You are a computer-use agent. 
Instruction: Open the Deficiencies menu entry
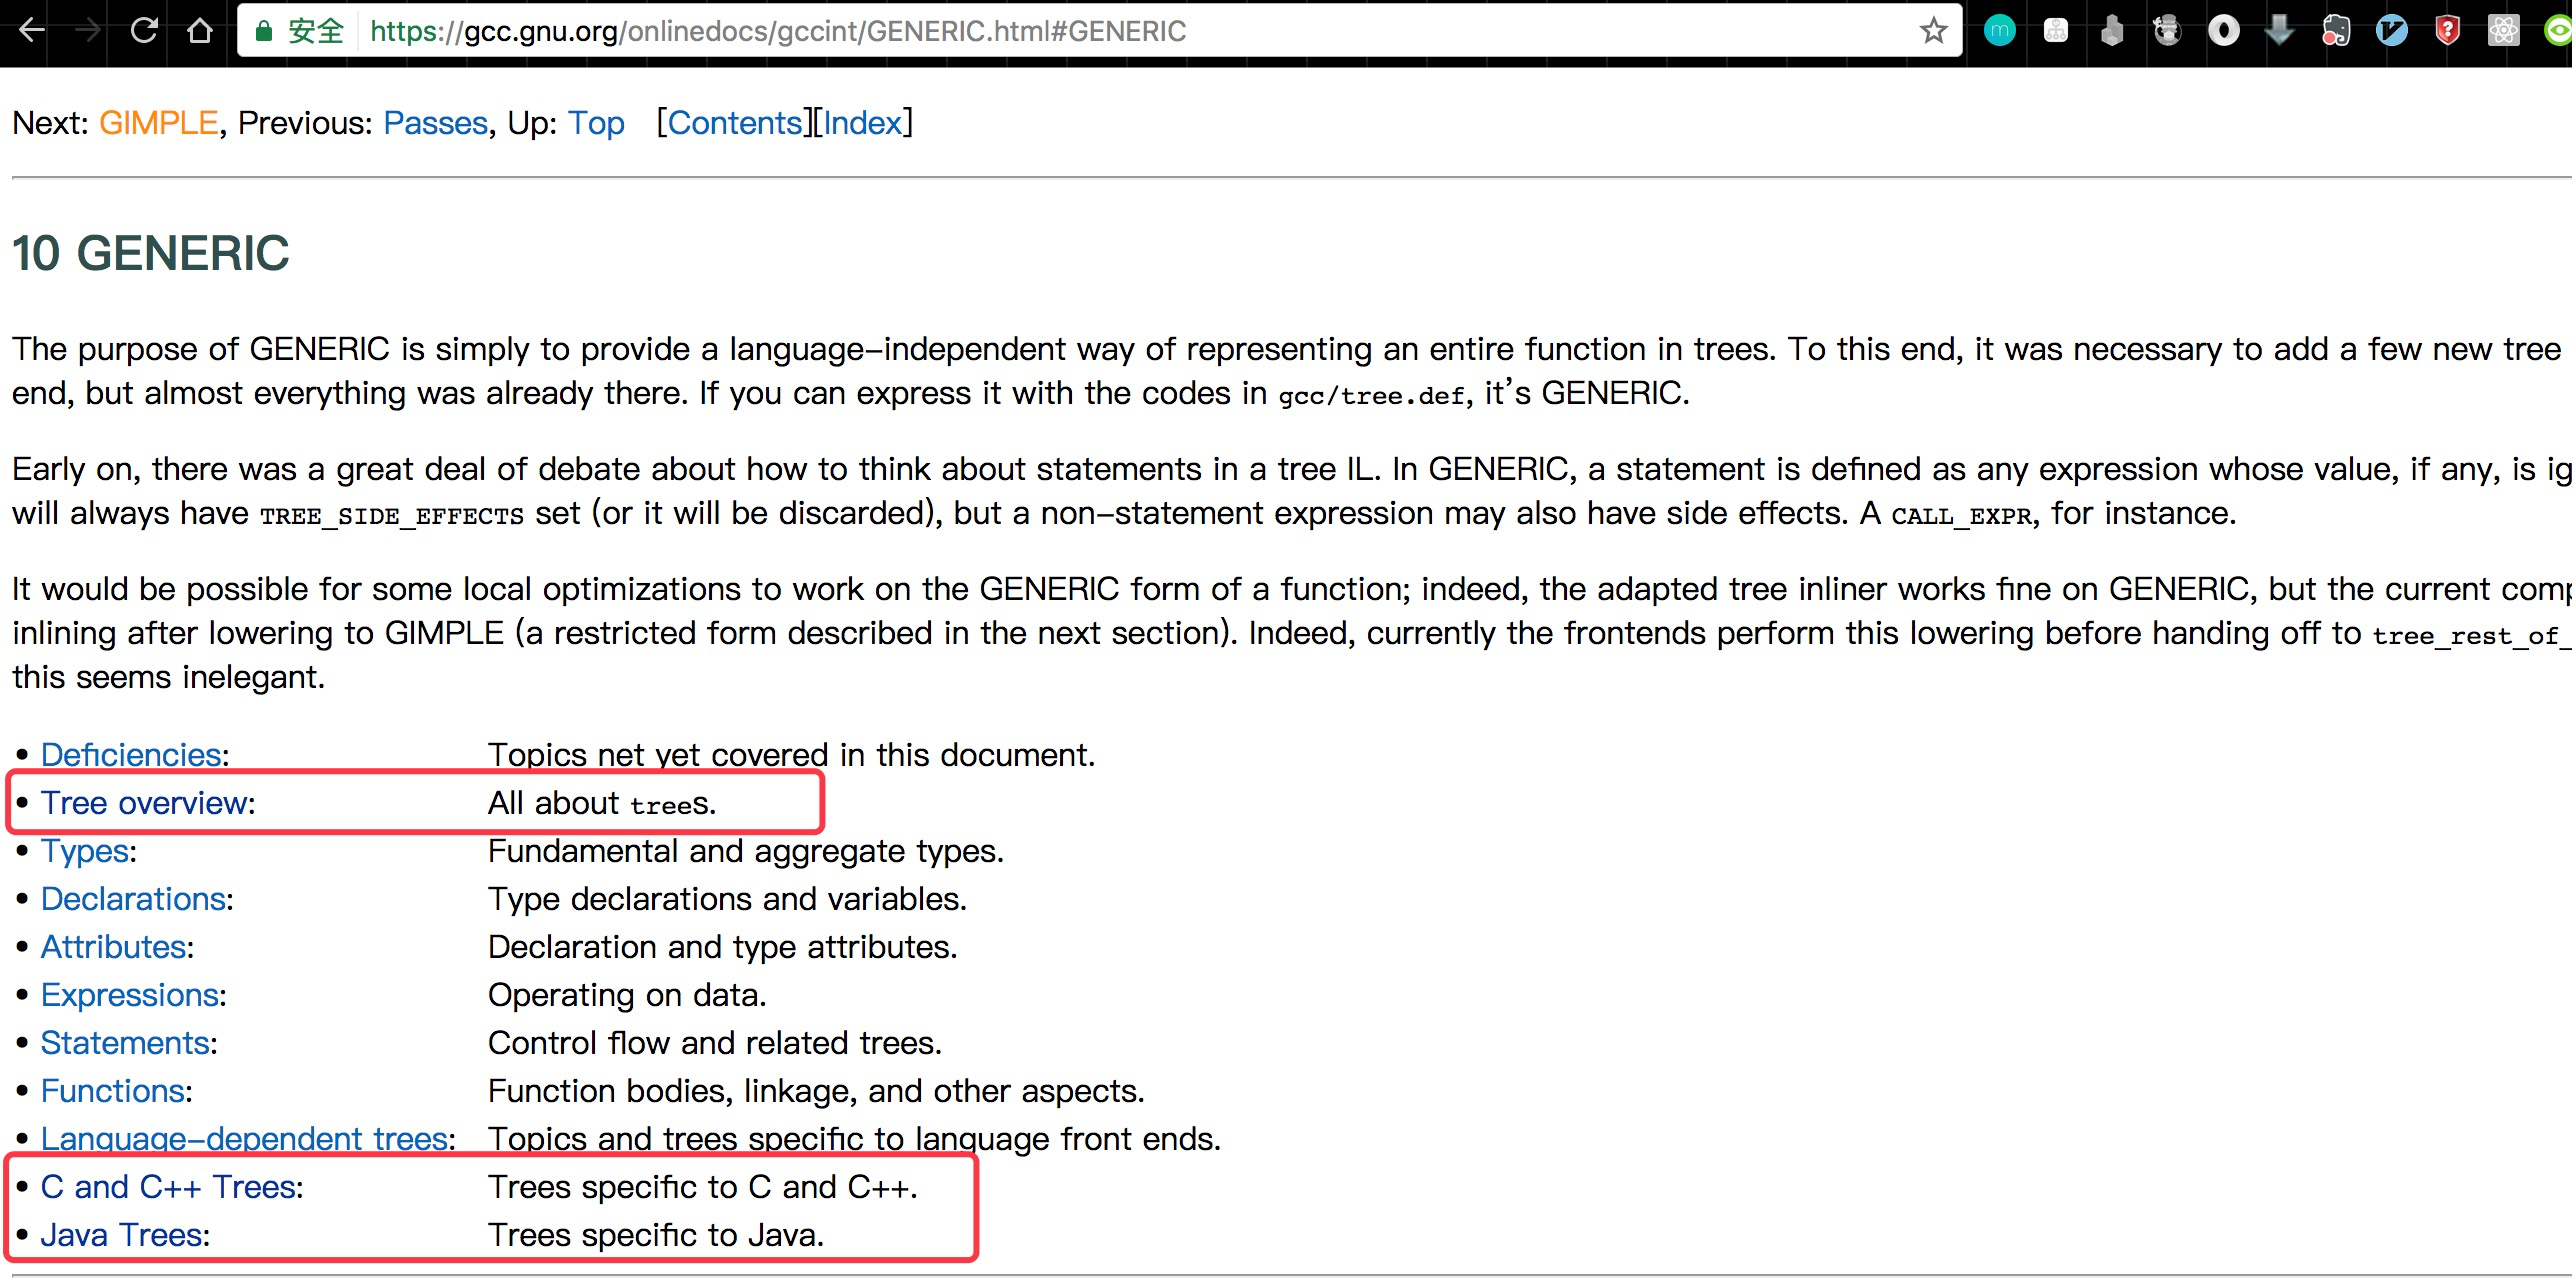click(x=131, y=755)
